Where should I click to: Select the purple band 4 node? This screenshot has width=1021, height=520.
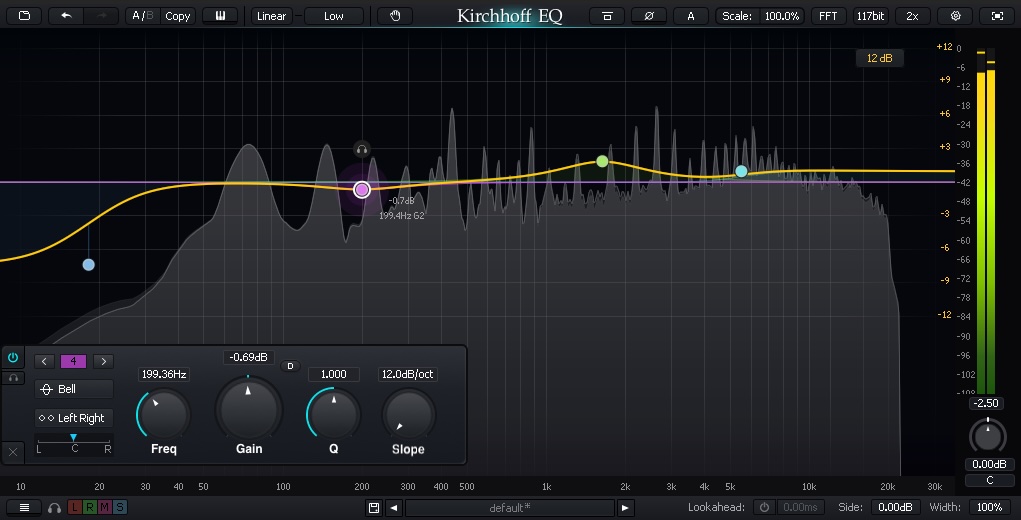[x=362, y=189]
